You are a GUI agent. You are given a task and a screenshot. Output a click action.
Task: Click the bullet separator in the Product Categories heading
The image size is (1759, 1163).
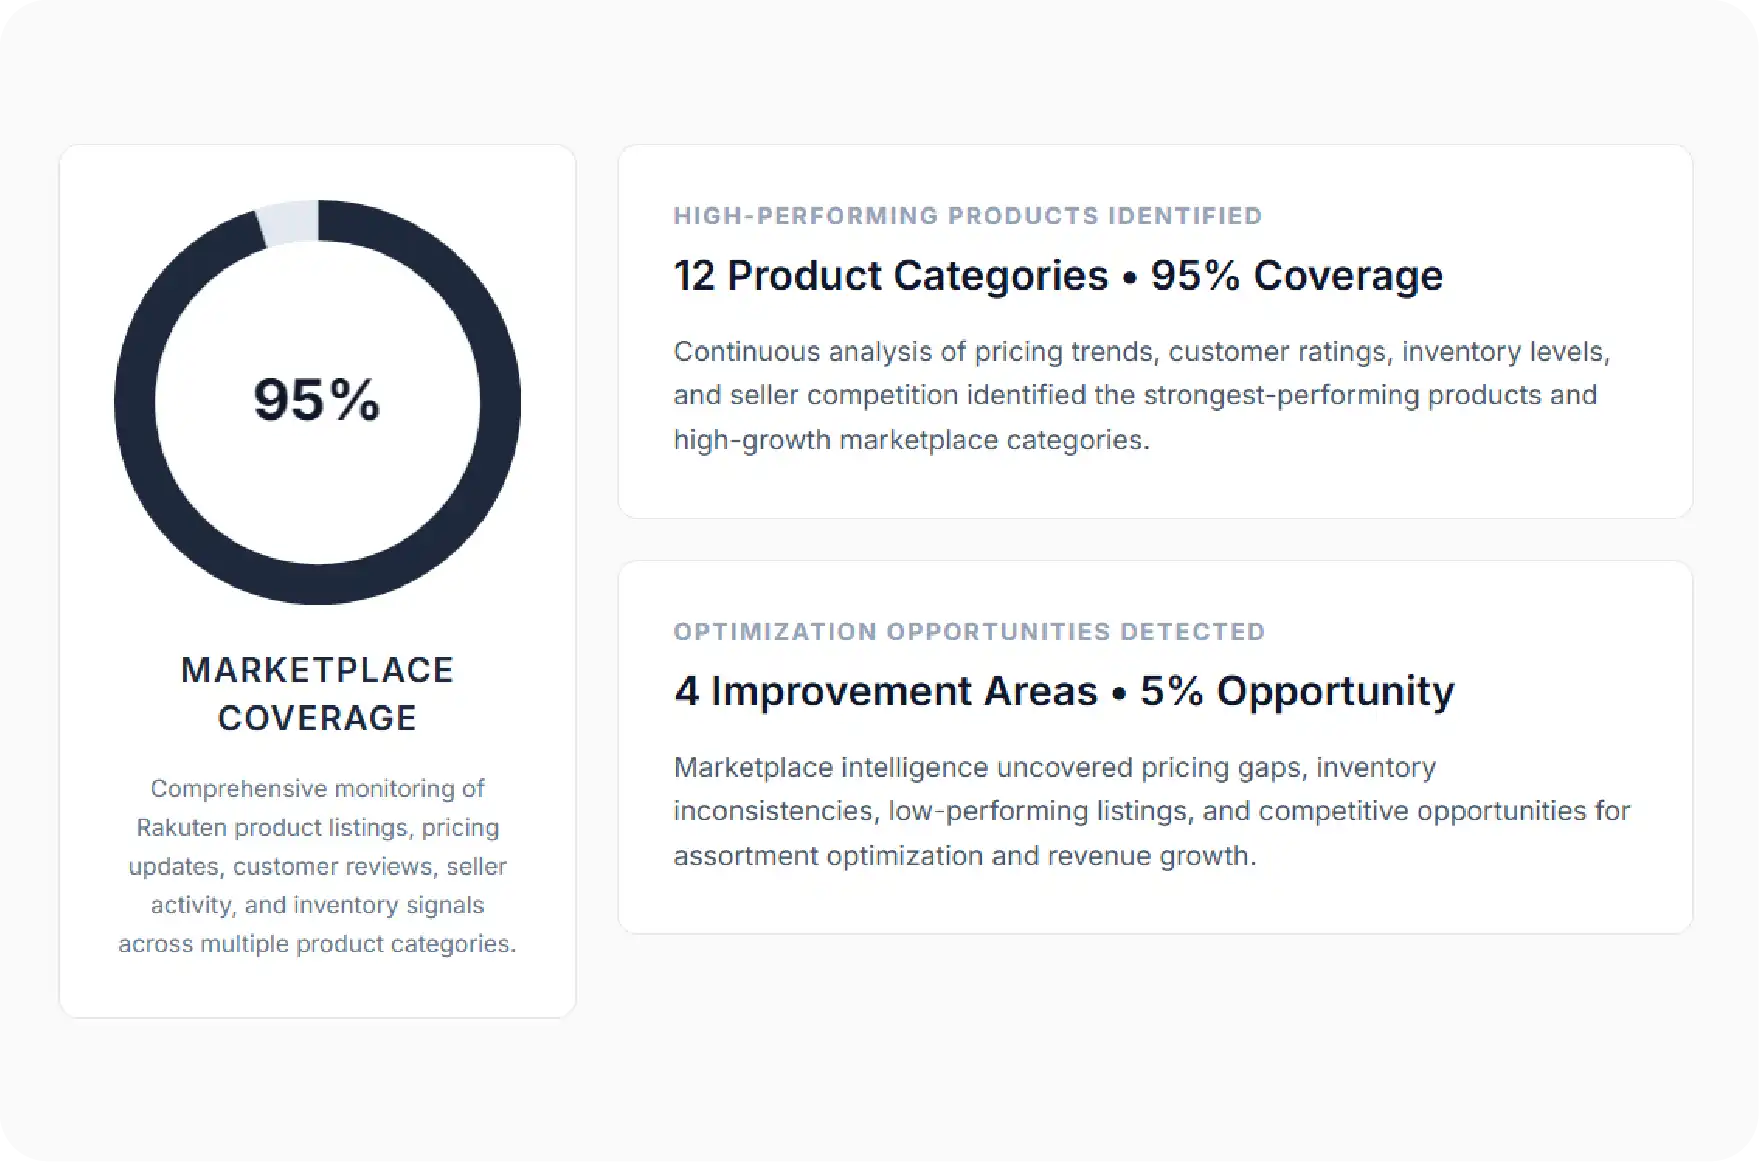click(1130, 279)
